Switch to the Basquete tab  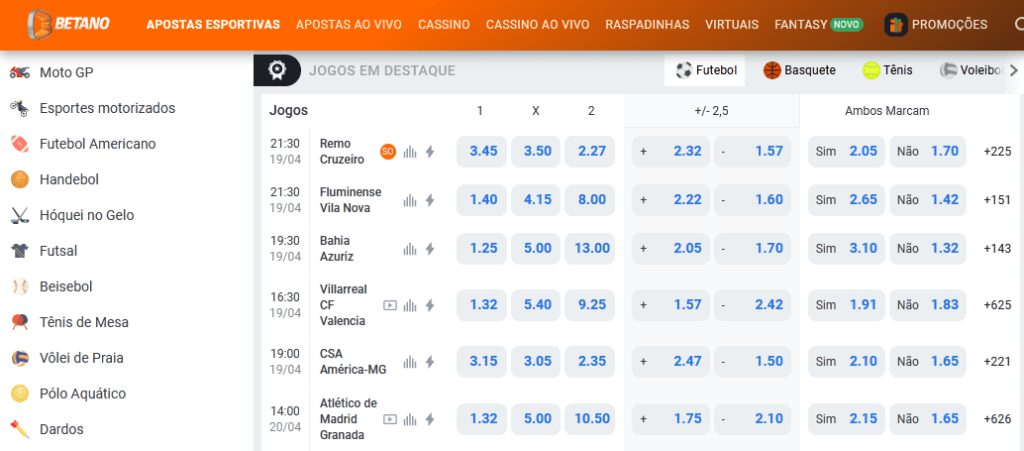[800, 70]
